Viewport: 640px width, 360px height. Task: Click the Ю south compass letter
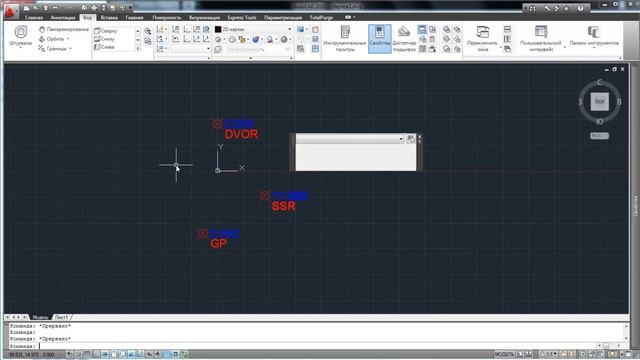tap(600, 122)
